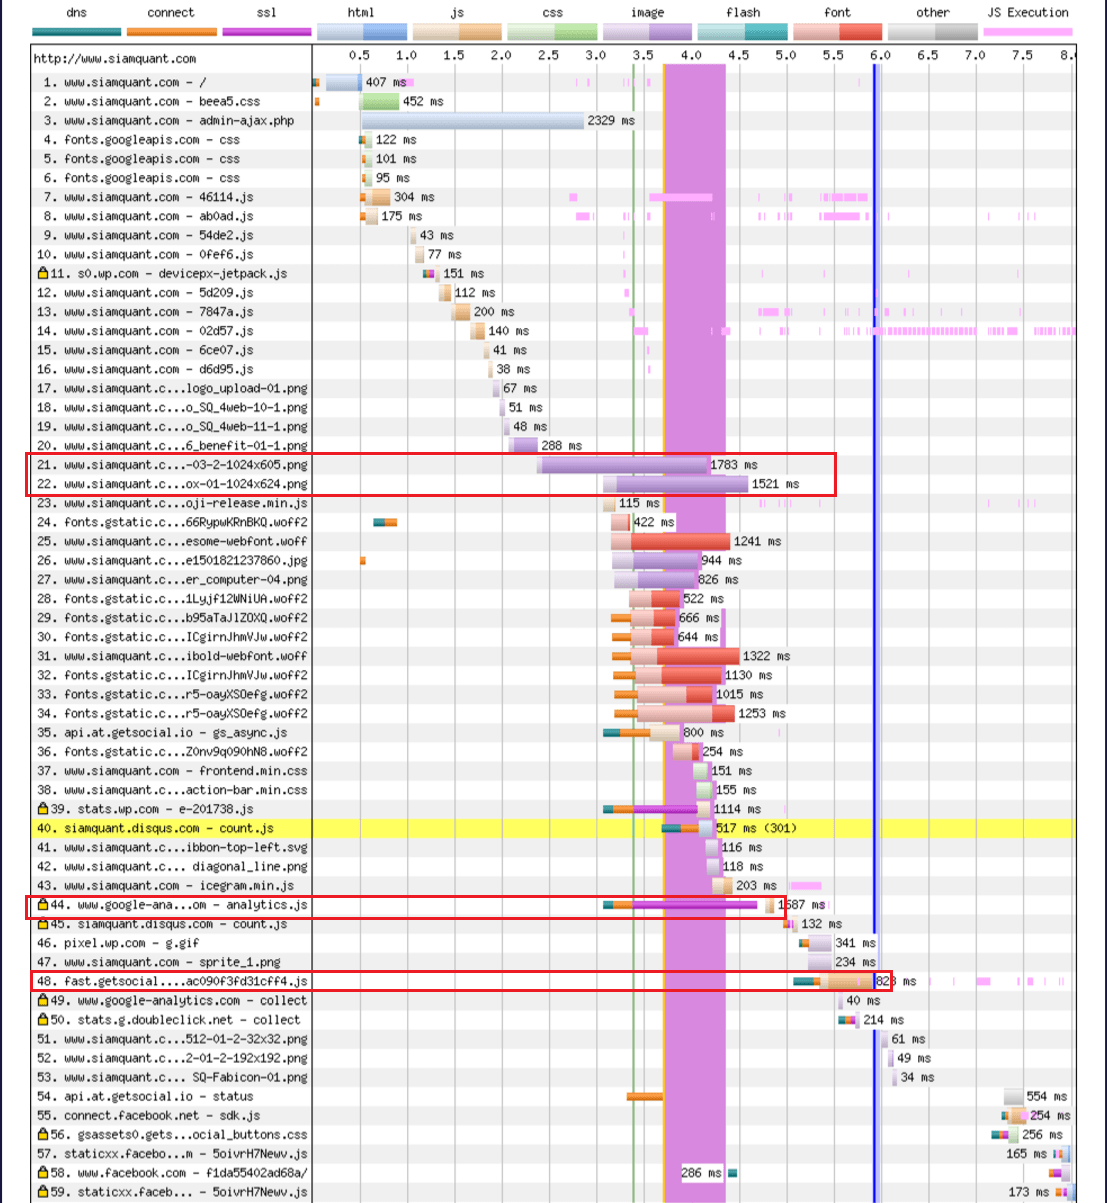
Task: Click the lock icon on request 11 s0.wp.com
Action: [x=43, y=273]
